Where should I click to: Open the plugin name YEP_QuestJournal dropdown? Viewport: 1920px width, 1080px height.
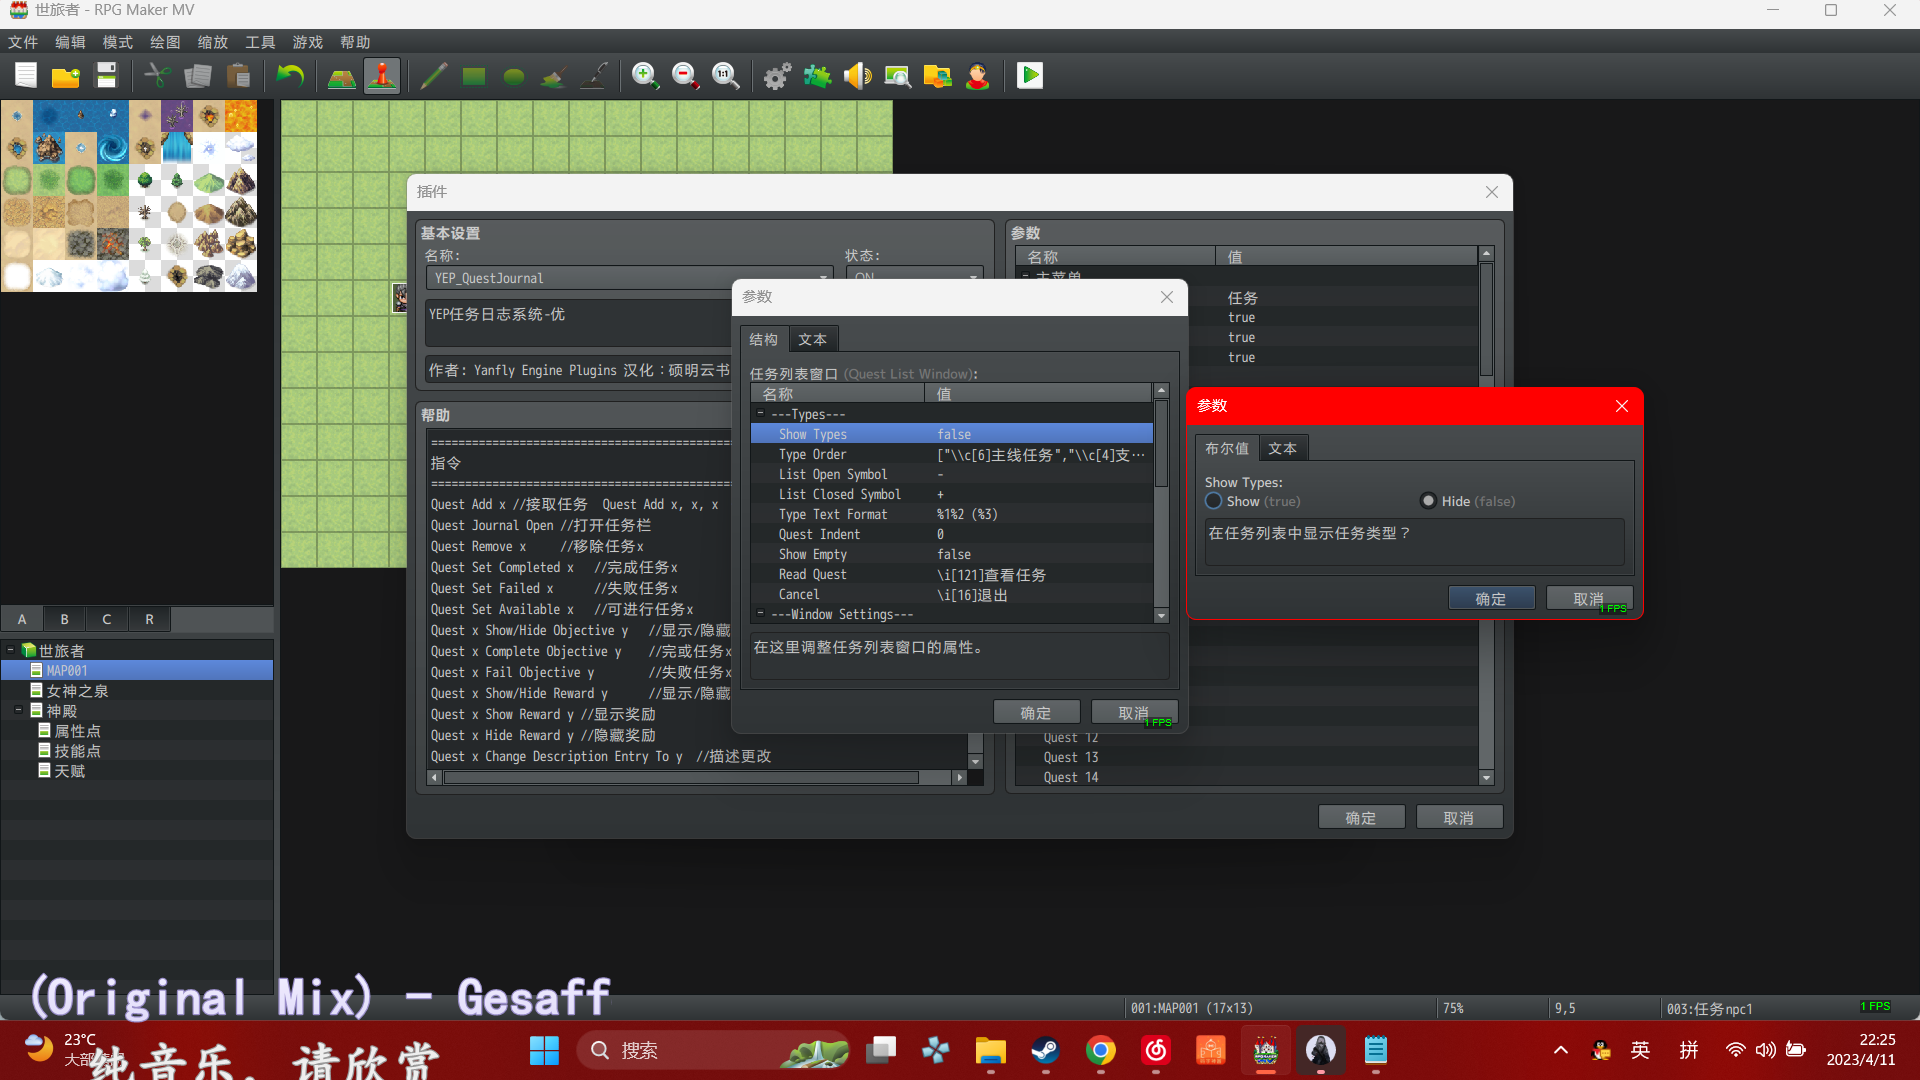(630, 277)
